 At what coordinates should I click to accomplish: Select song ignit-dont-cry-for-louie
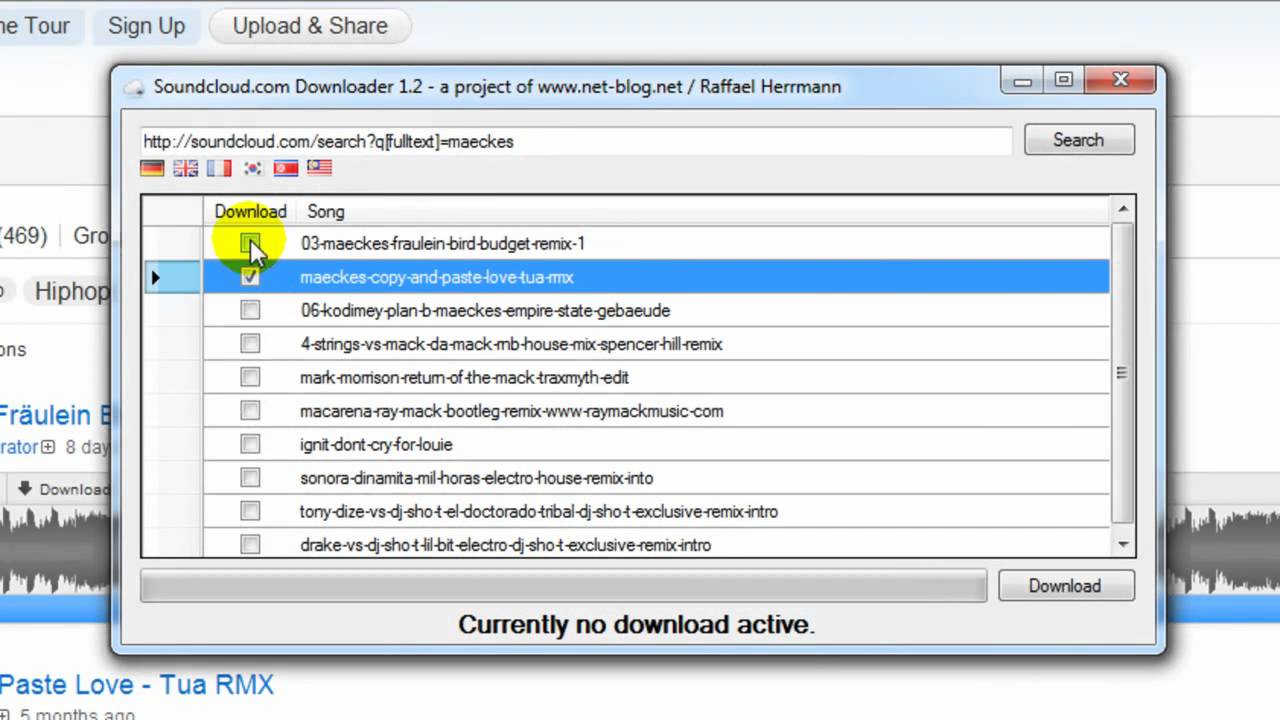pos(376,444)
